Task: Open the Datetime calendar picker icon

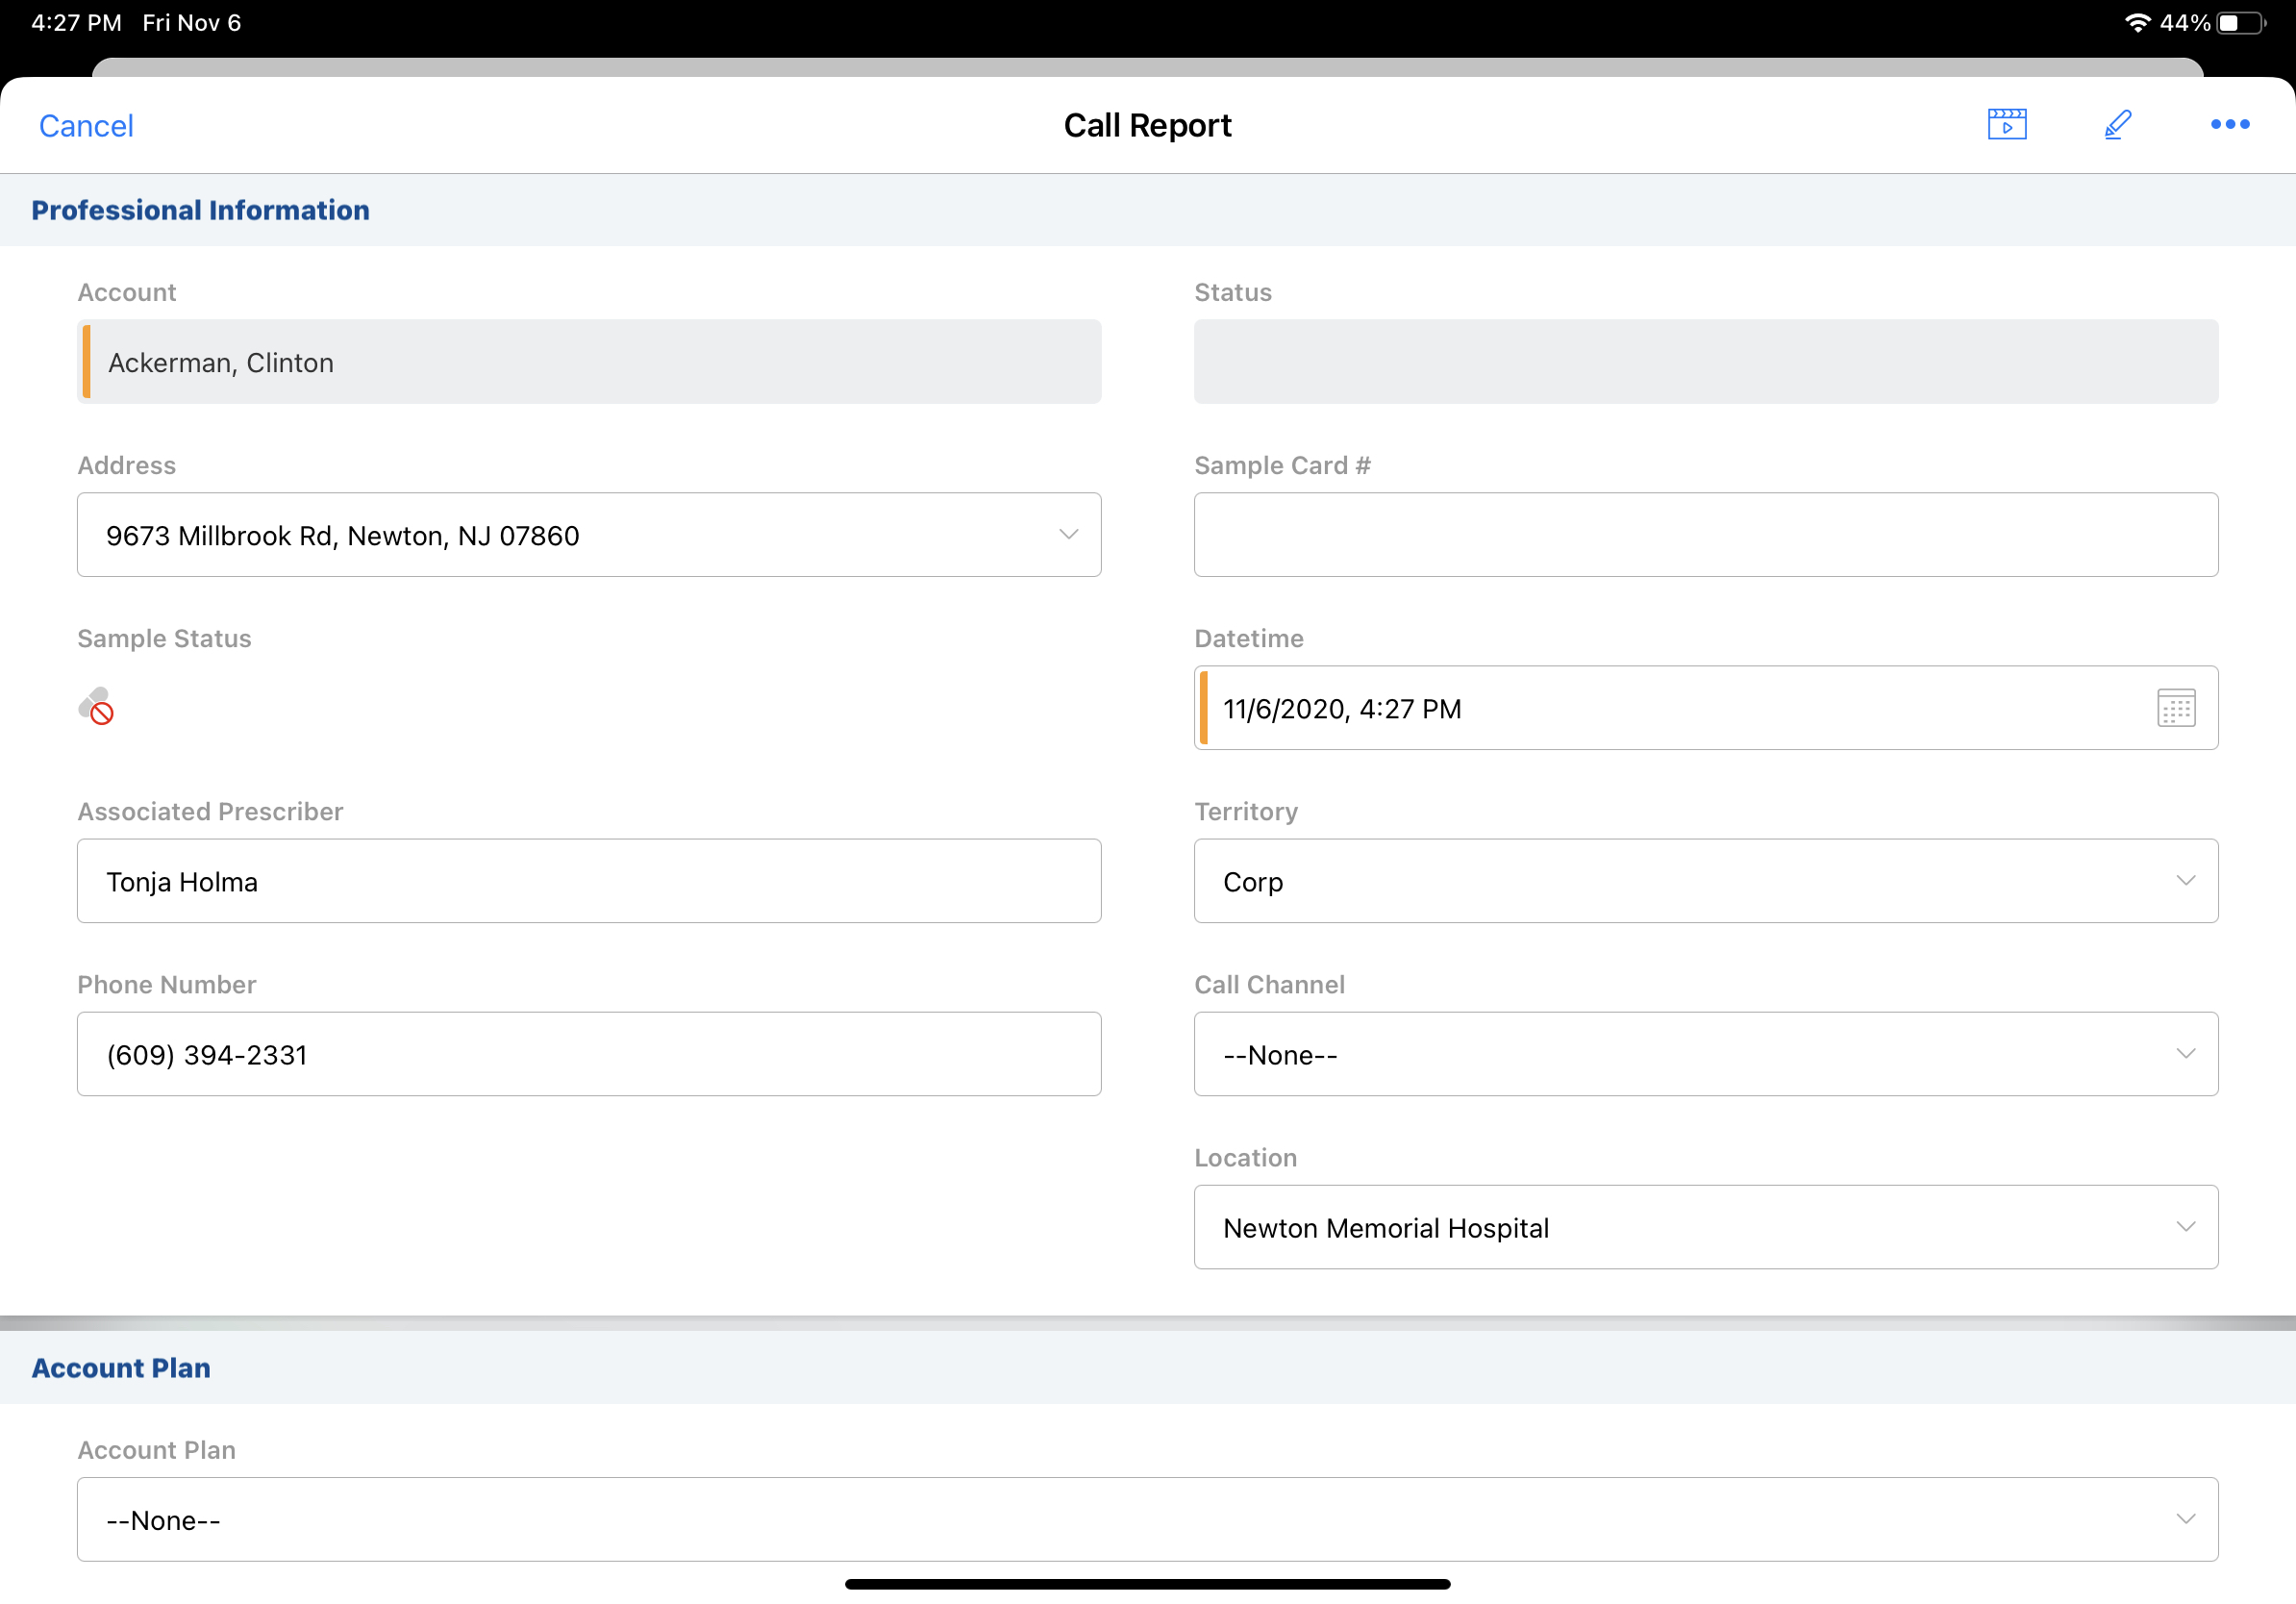Action: tap(2175, 708)
